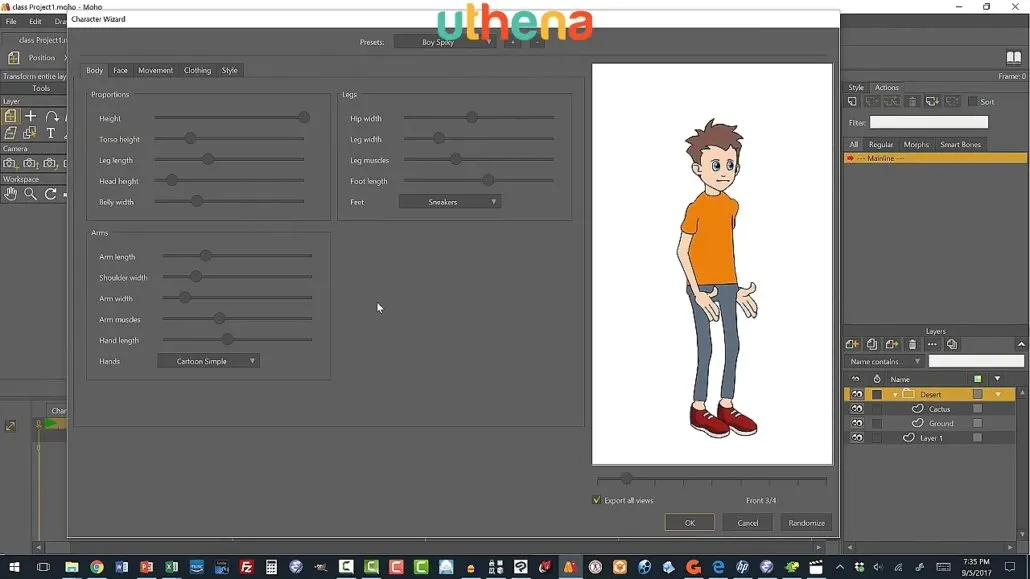Show the Smart Bones actions filter tab
Viewport: 1030px width, 579px height.
pos(960,145)
